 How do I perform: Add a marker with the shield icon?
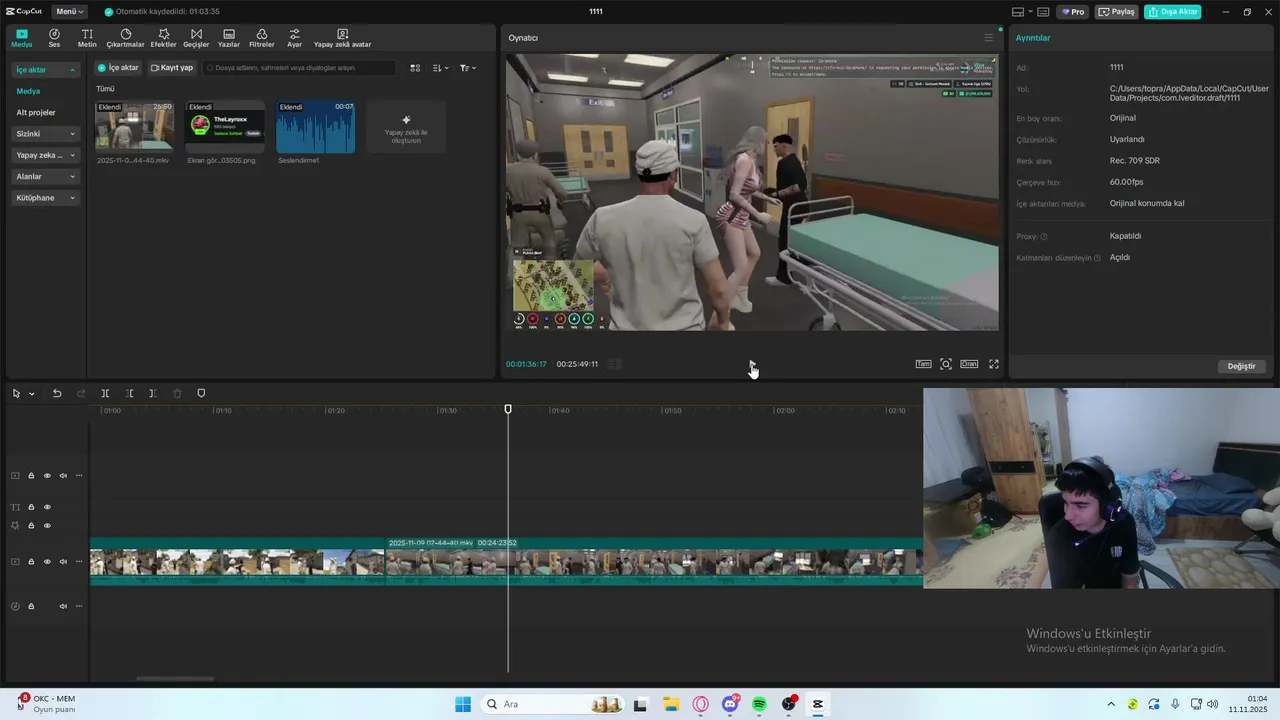201,393
